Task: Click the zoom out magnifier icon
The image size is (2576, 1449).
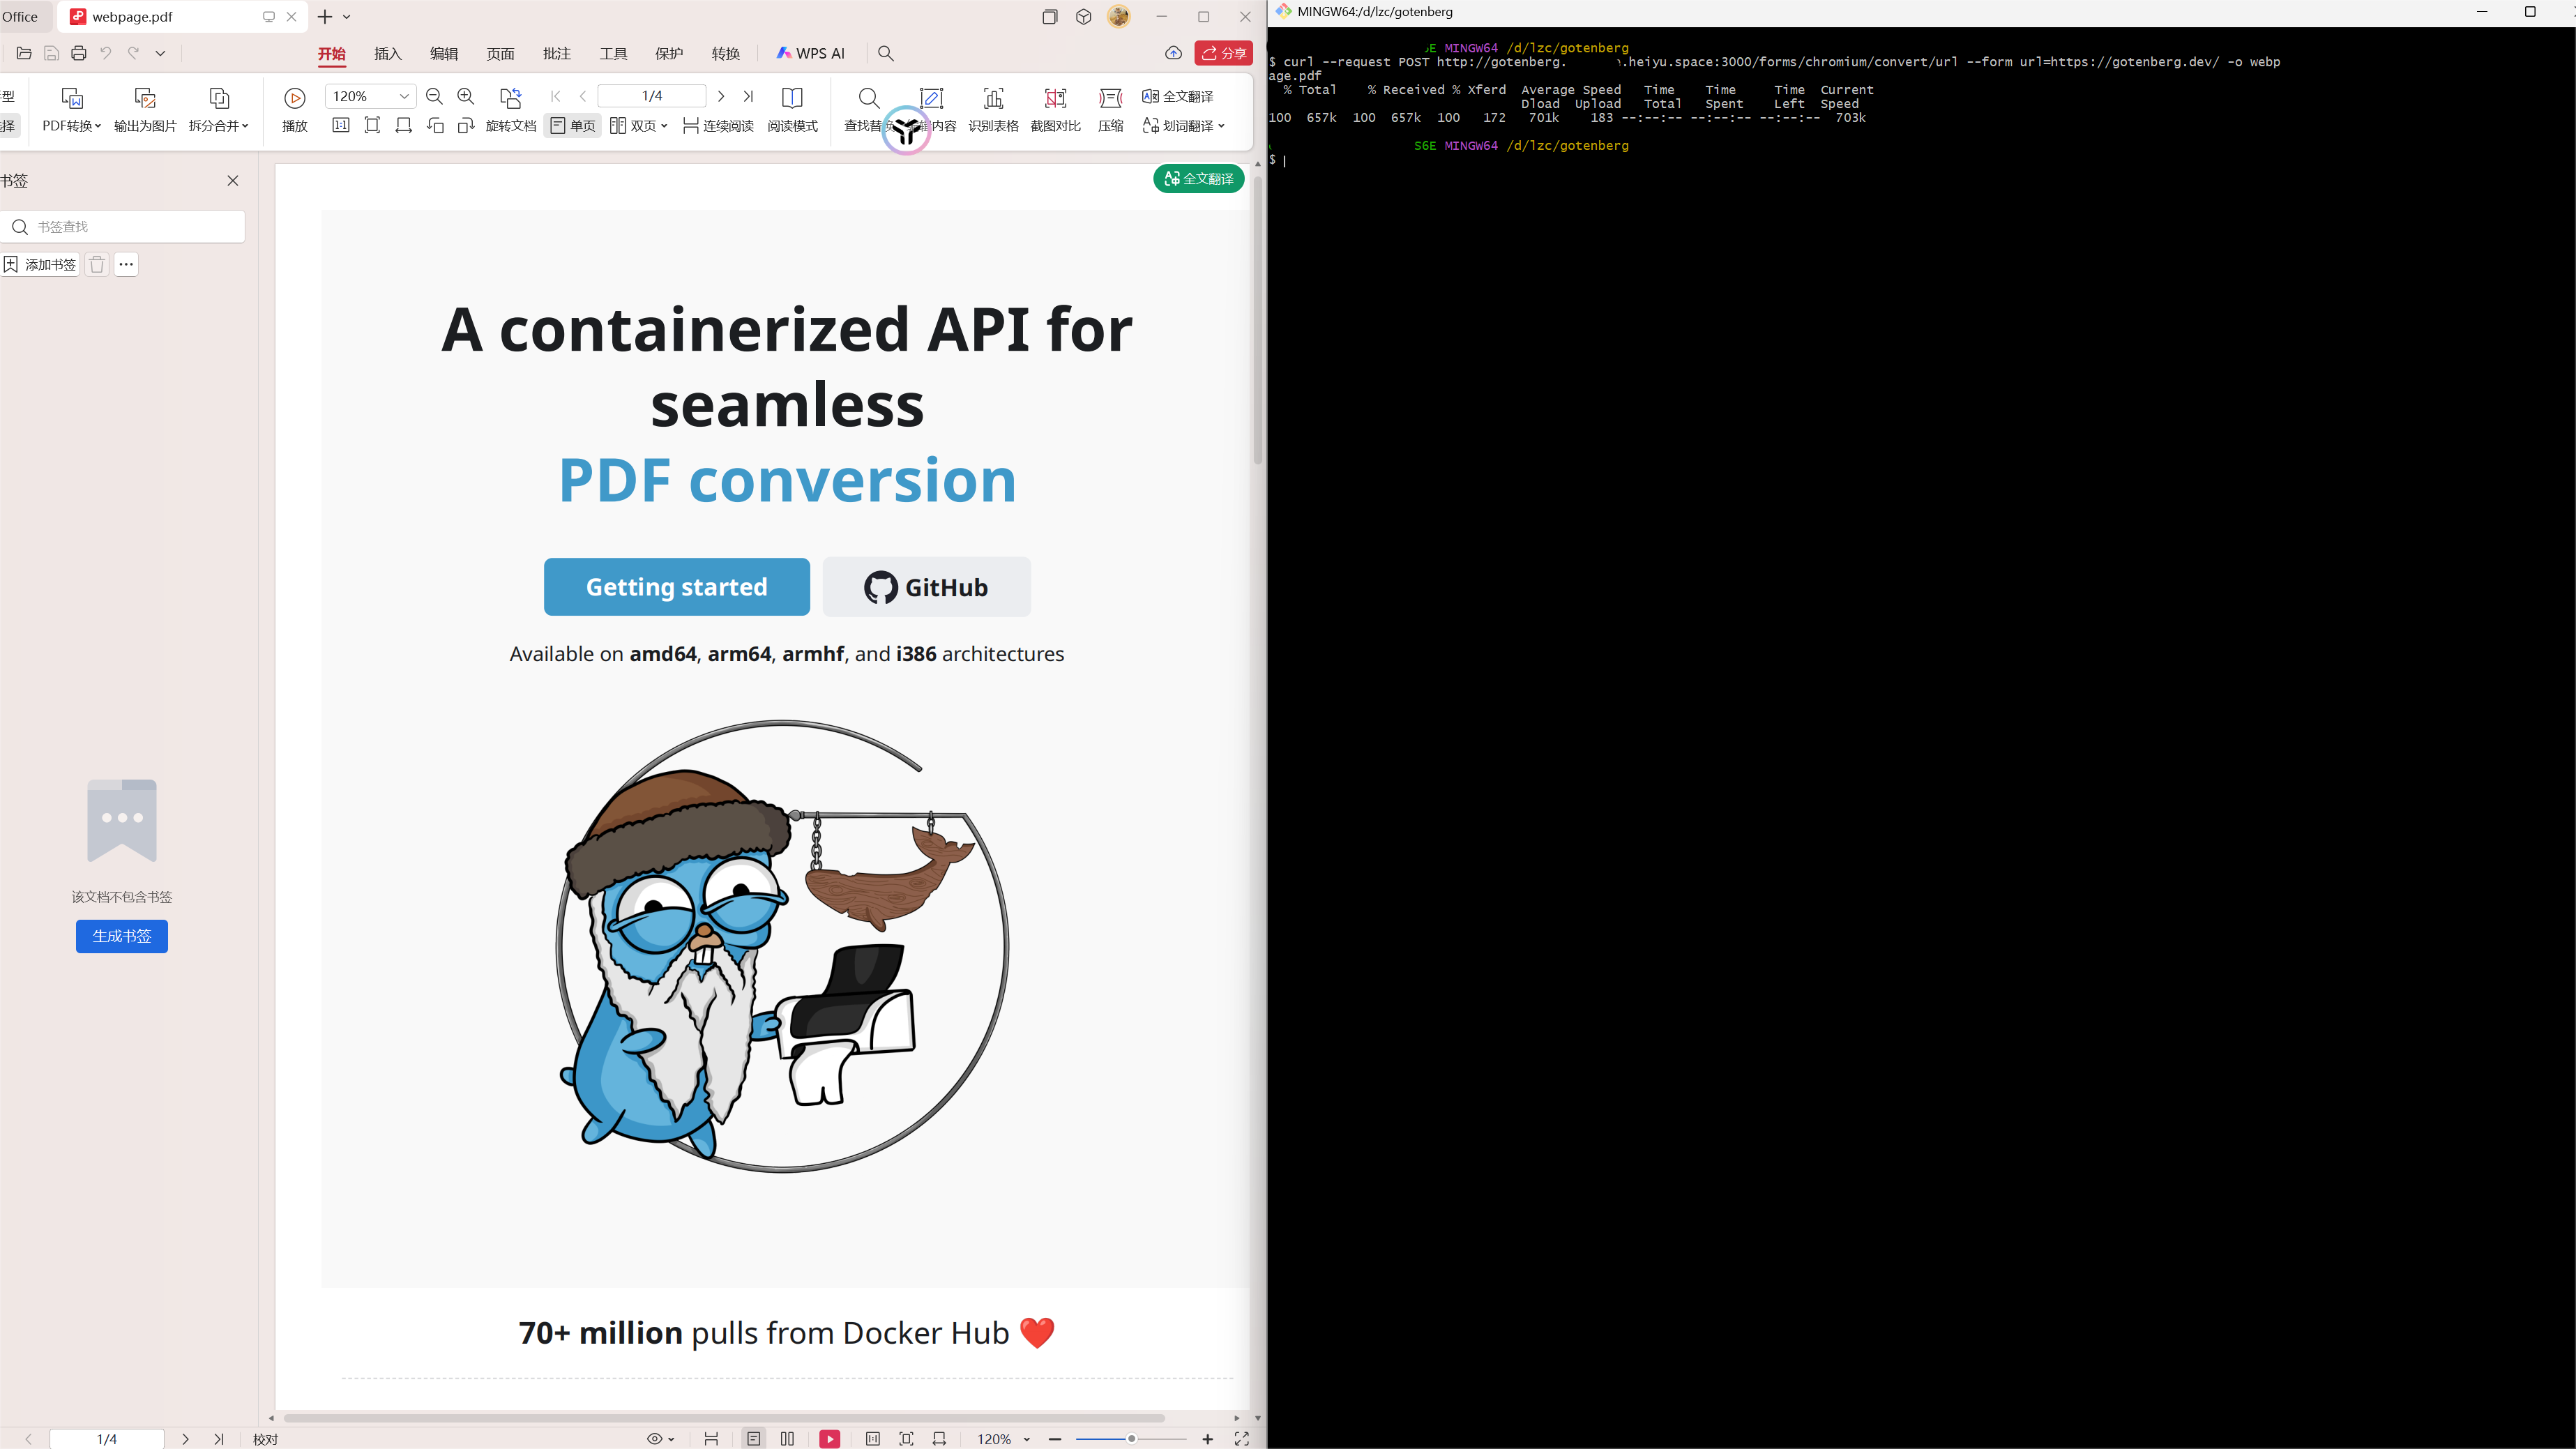Action: [x=434, y=96]
